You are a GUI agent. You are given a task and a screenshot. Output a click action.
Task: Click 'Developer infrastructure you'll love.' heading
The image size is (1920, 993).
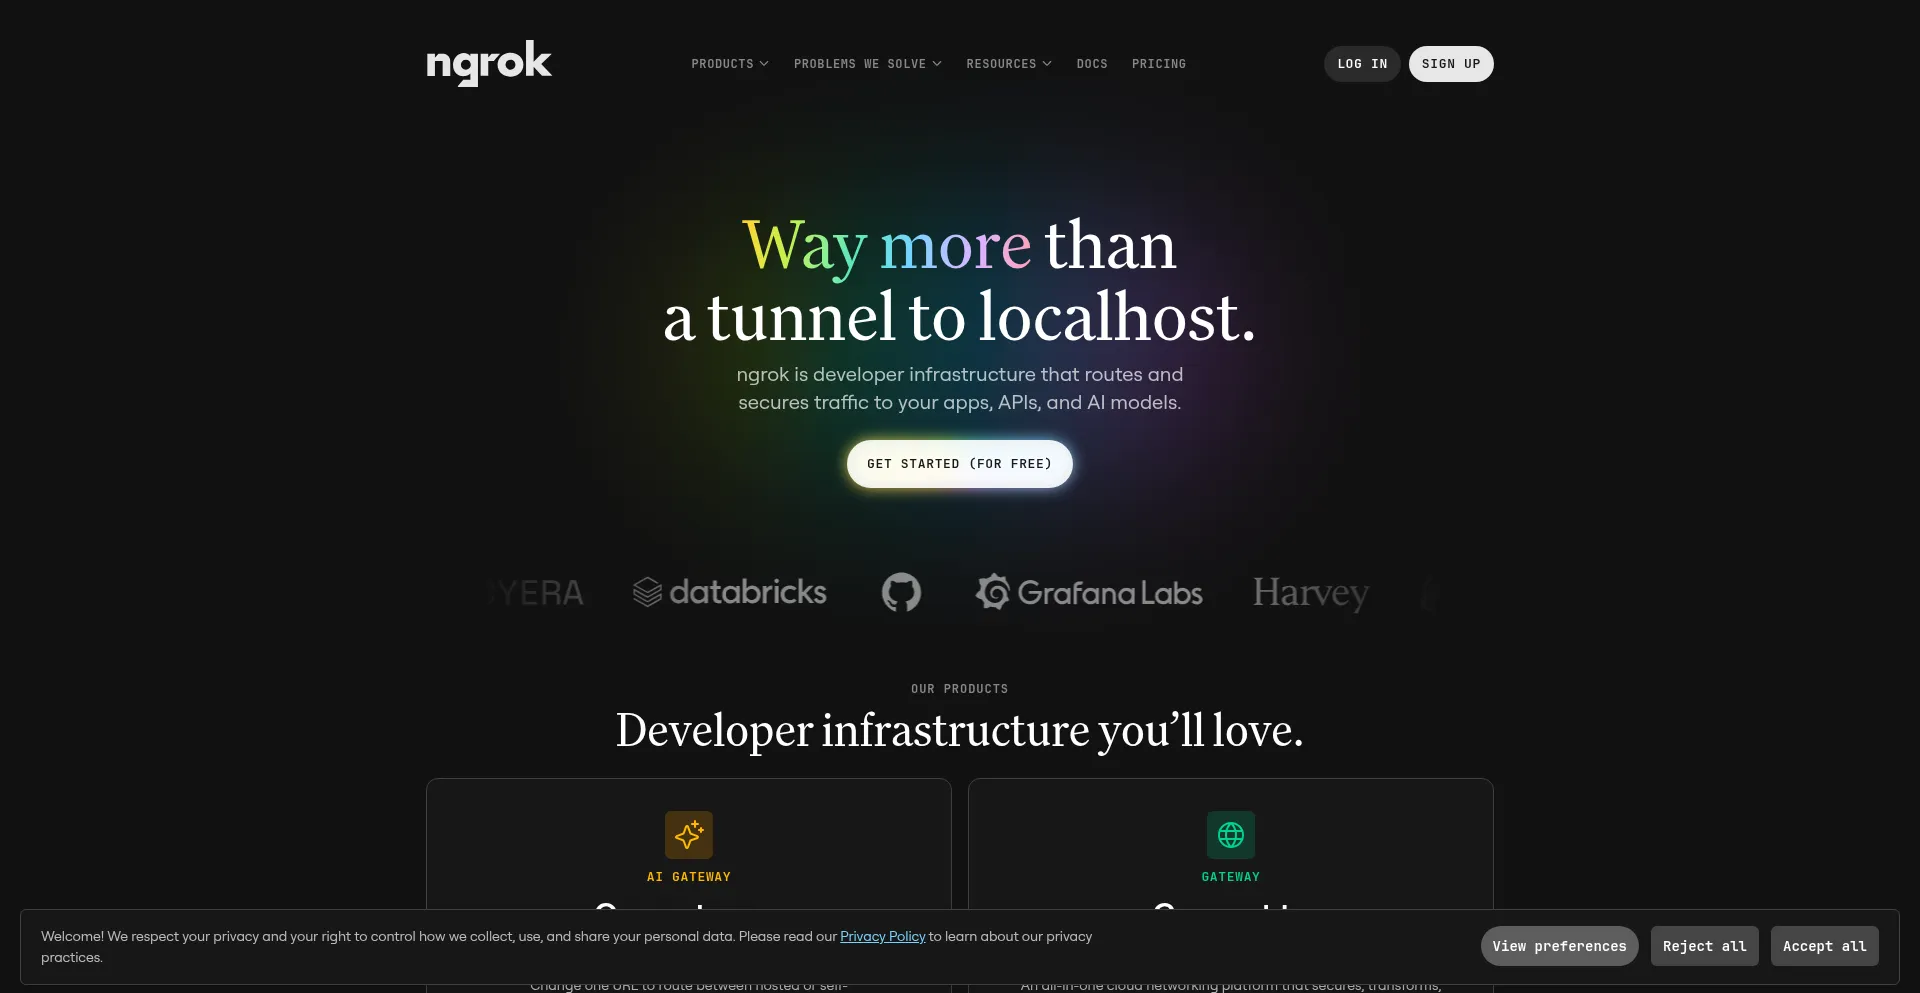pos(960,731)
